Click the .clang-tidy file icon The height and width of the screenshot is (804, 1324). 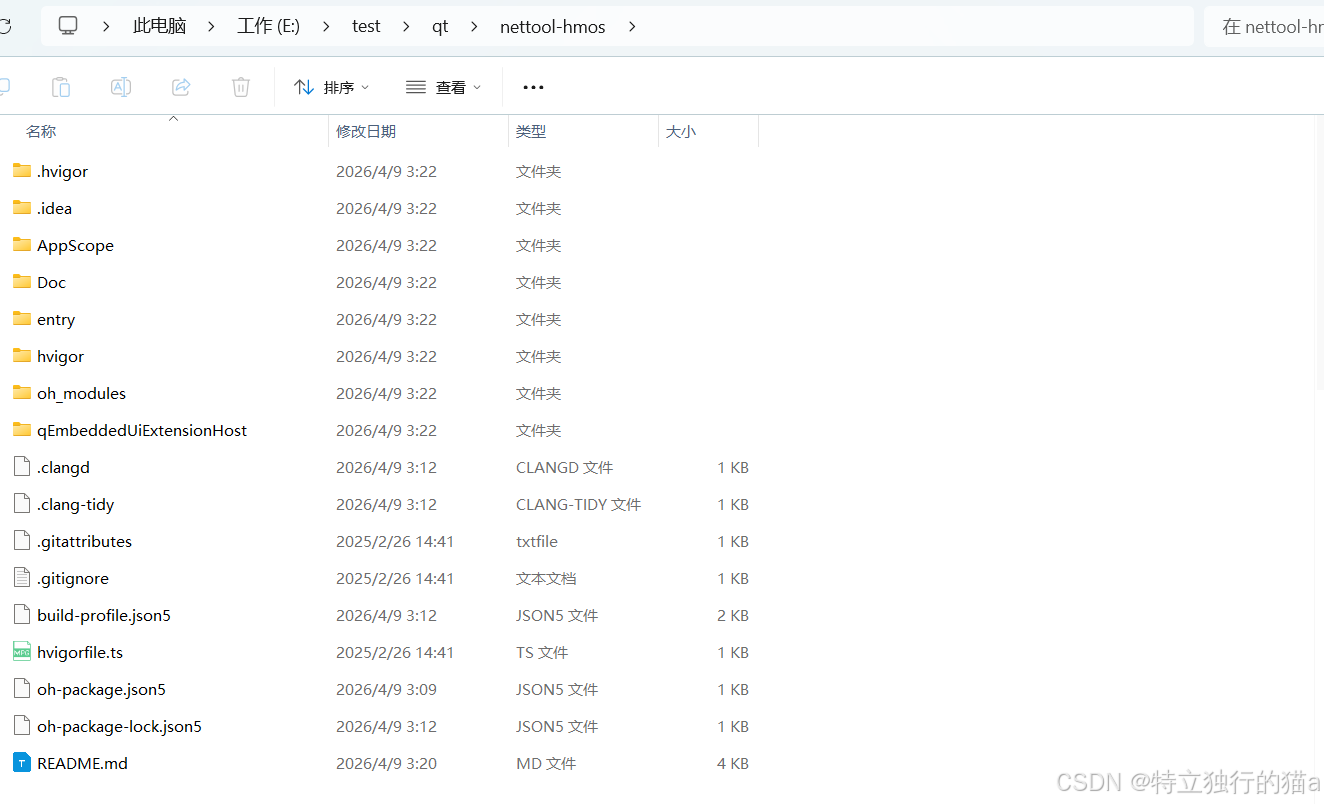click(x=22, y=504)
